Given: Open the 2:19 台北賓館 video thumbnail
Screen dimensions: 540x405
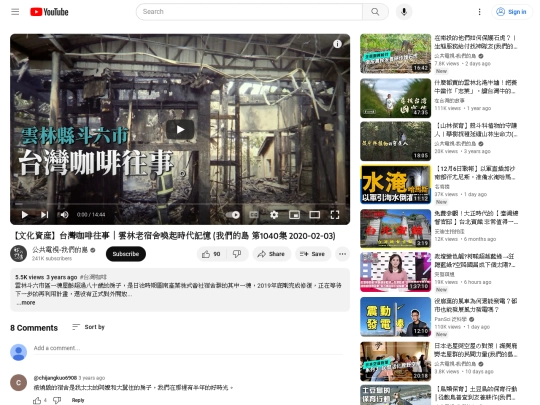Looking at the screenshot, I should [395, 229].
